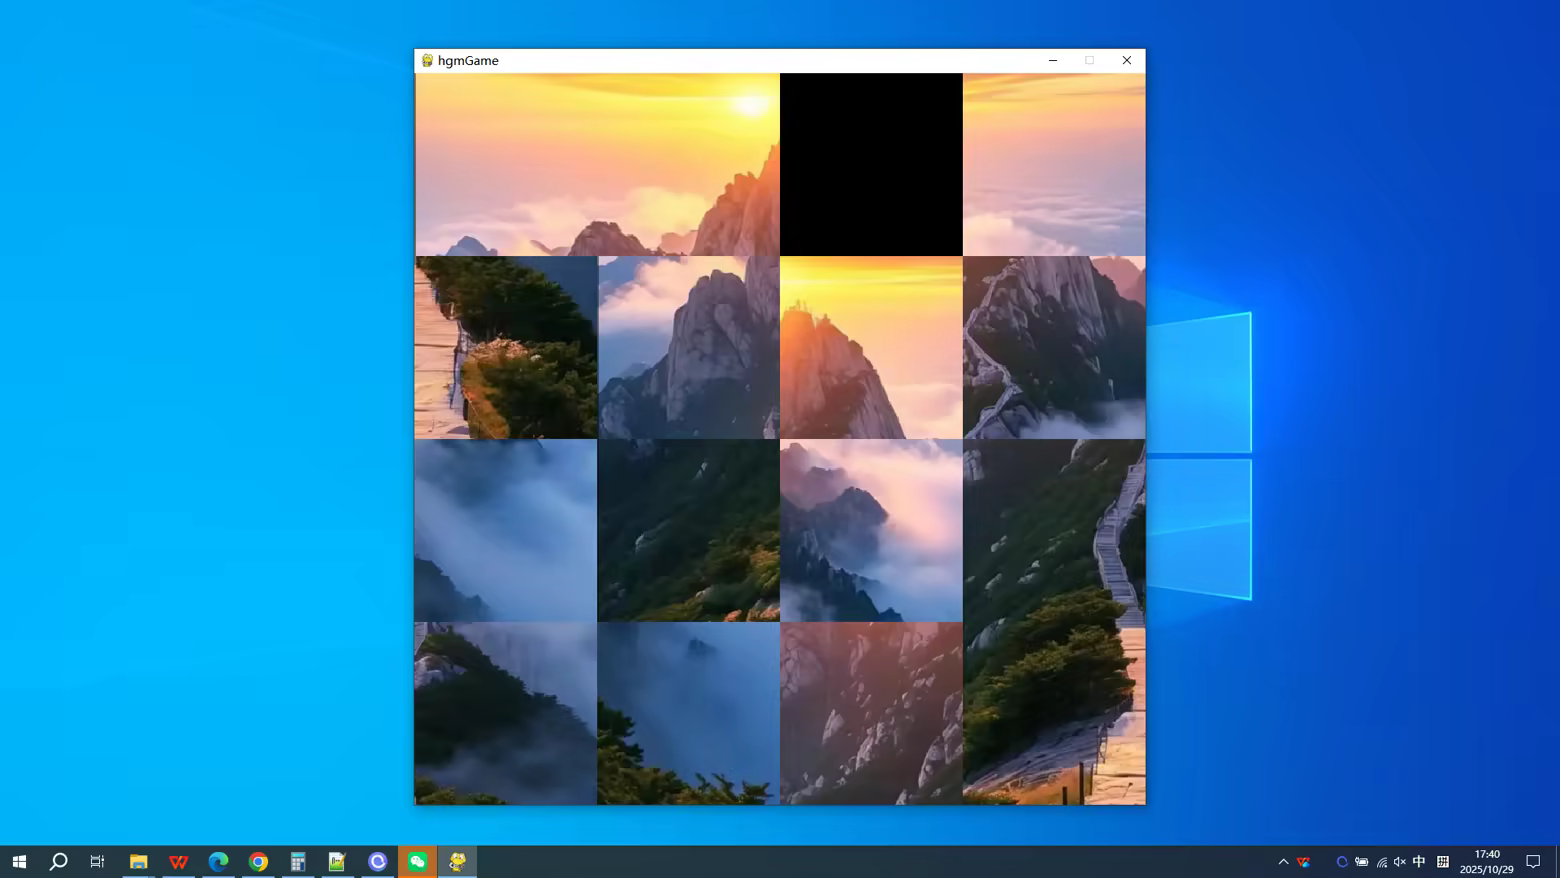1560x878 pixels.
Task: Toggle the muted volume speaker icon
Action: [1400, 861]
